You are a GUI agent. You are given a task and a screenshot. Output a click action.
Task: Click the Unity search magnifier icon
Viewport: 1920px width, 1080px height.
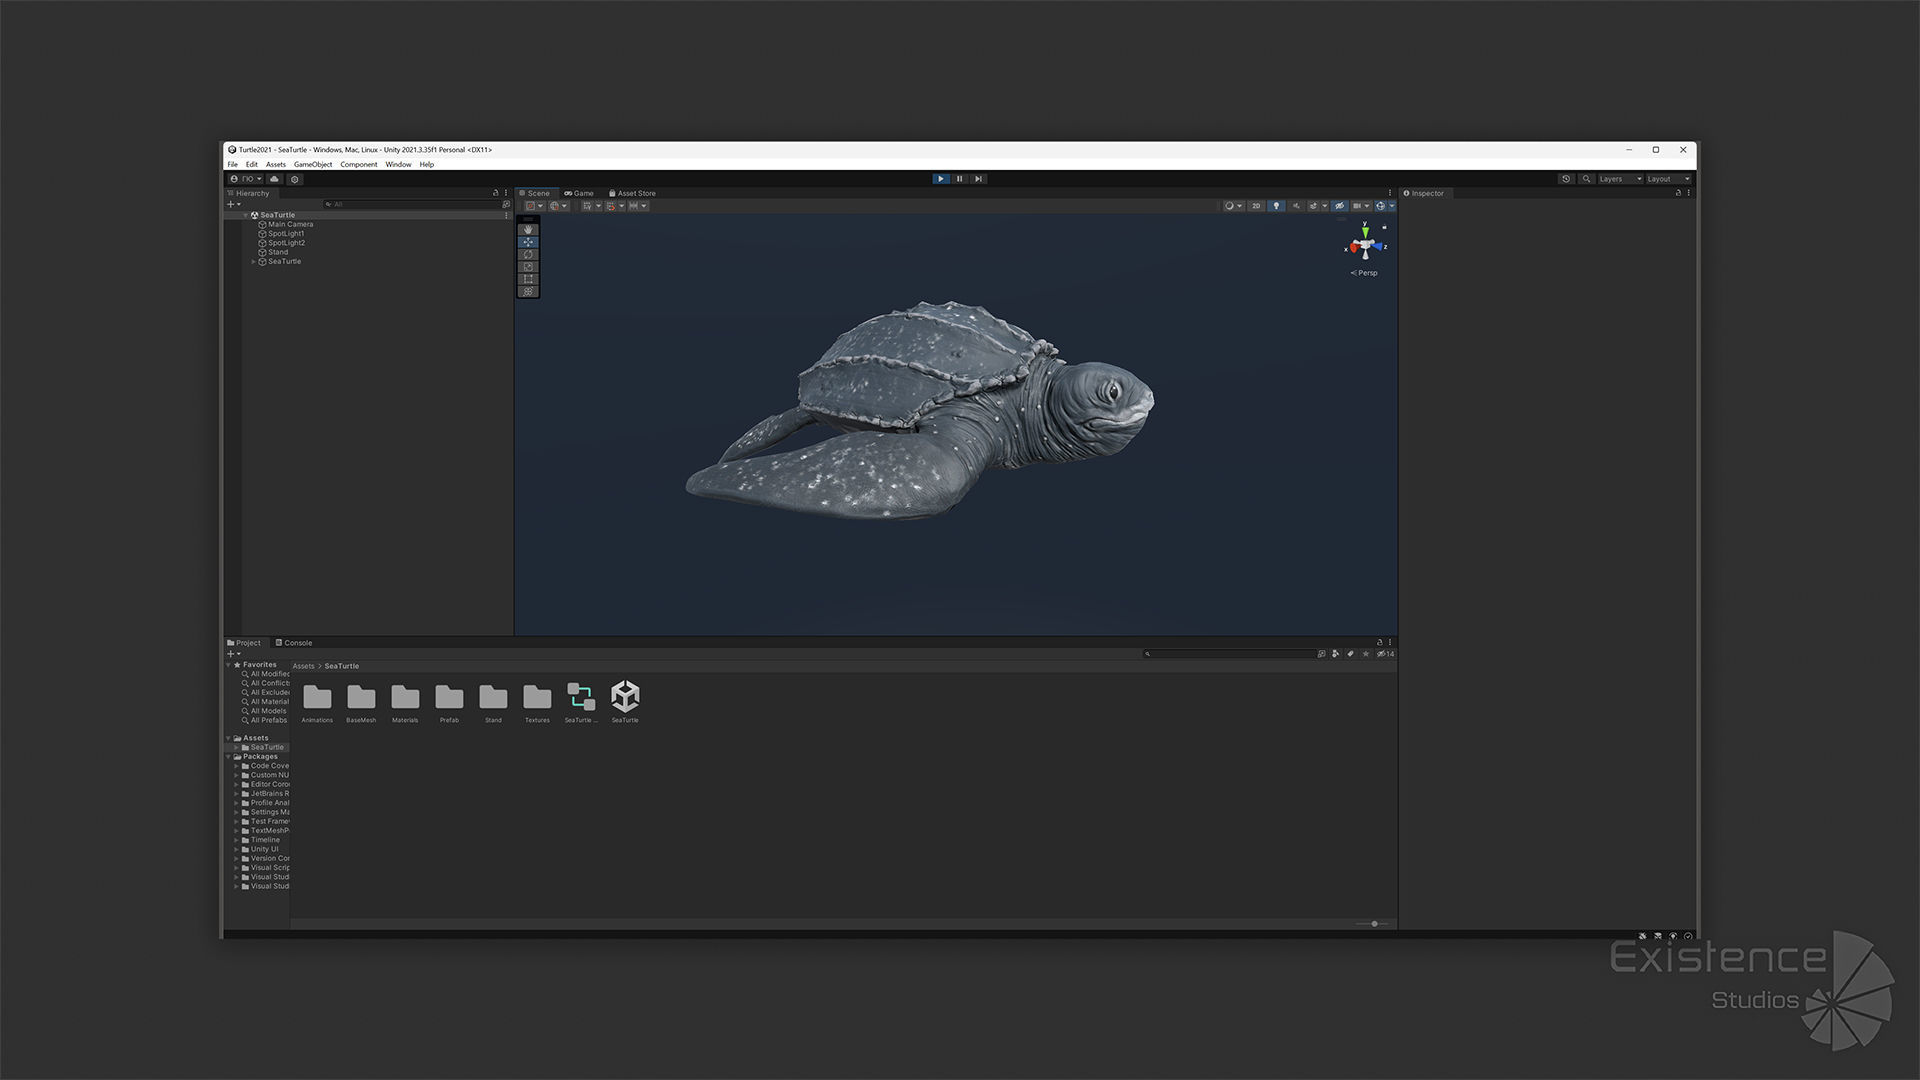(x=1586, y=179)
